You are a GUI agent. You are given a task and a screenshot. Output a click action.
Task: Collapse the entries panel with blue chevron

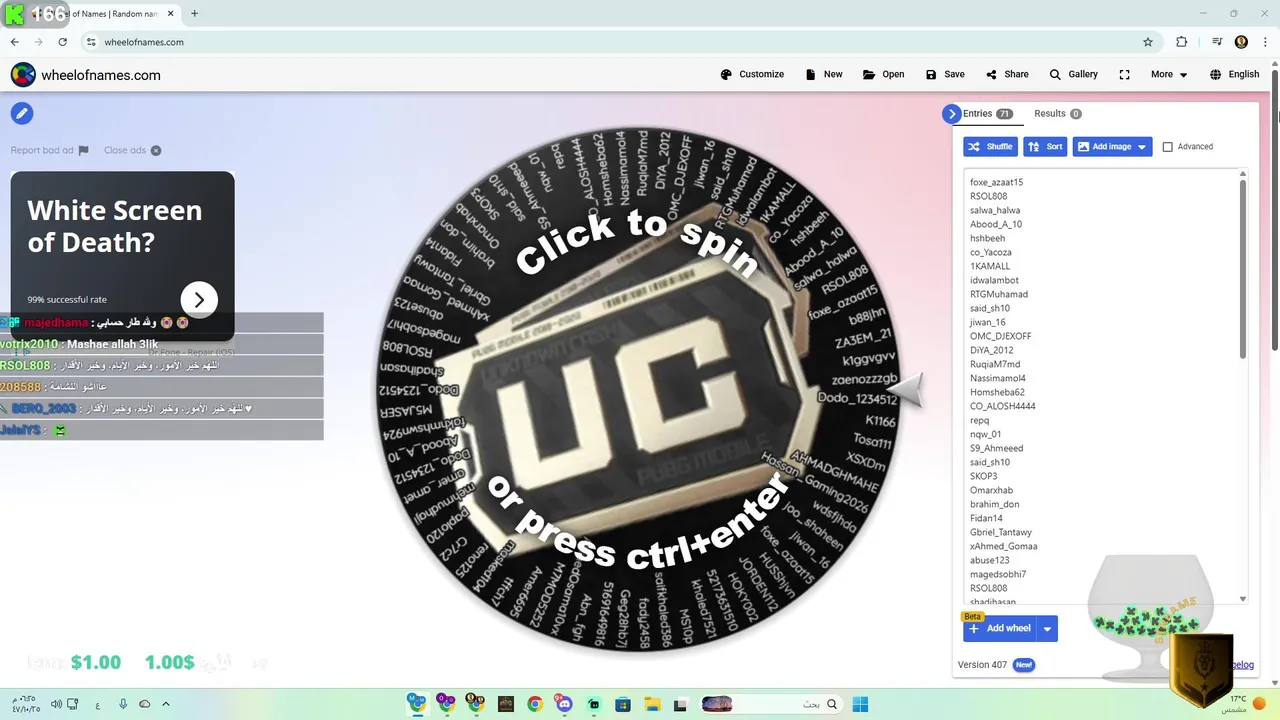(951, 114)
